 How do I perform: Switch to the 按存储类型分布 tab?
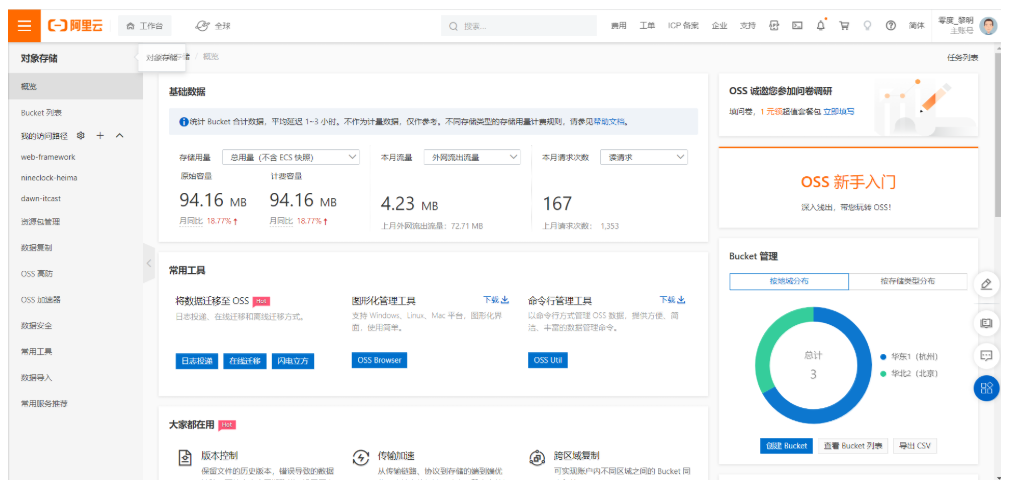coord(908,281)
